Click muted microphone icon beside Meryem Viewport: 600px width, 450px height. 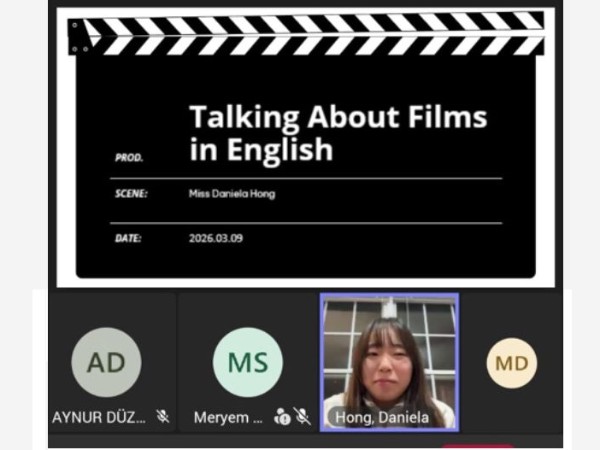pos(302,417)
